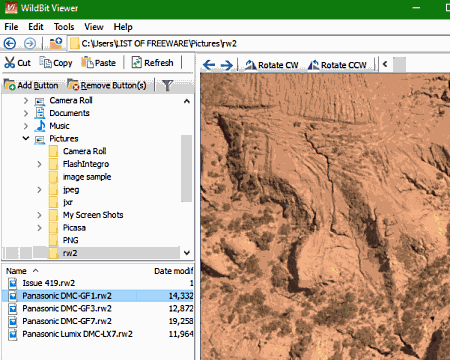Open the File menu

click(x=11, y=27)
